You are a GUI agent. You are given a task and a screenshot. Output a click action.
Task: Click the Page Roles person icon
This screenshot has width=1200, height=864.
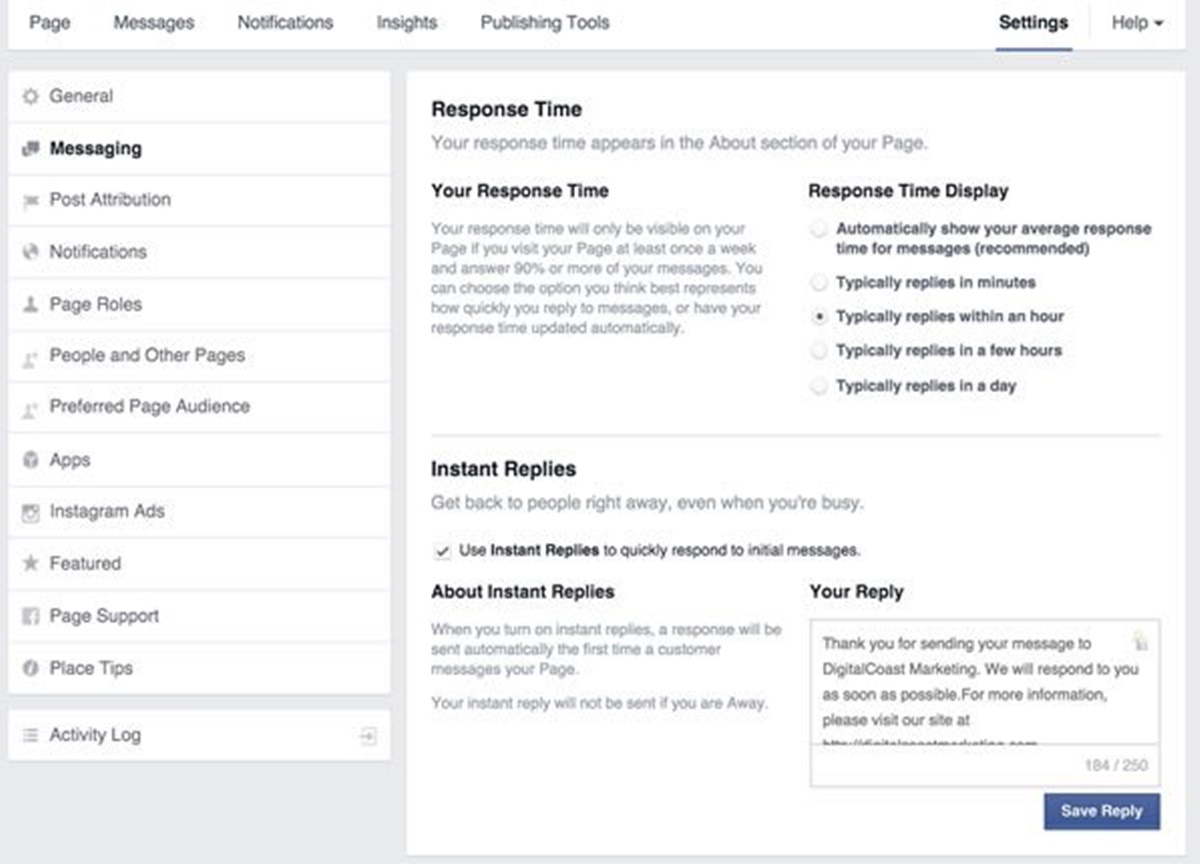[30, 305]
